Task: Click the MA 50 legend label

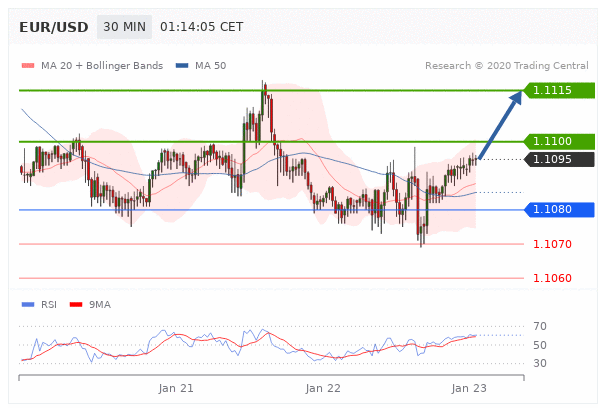Action: (210, 66)
